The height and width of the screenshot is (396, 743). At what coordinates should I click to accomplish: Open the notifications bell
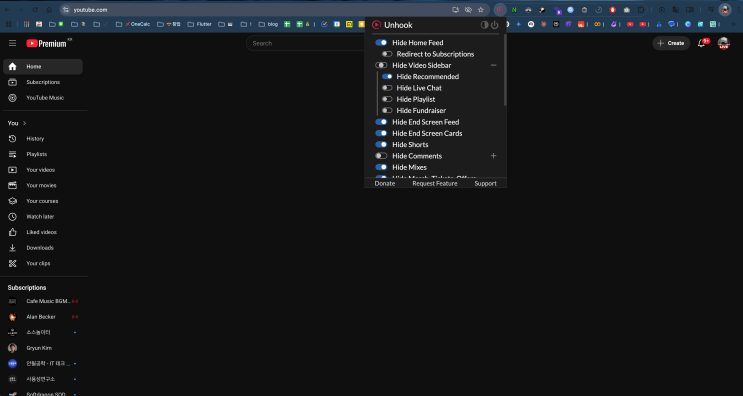point(701,43)
